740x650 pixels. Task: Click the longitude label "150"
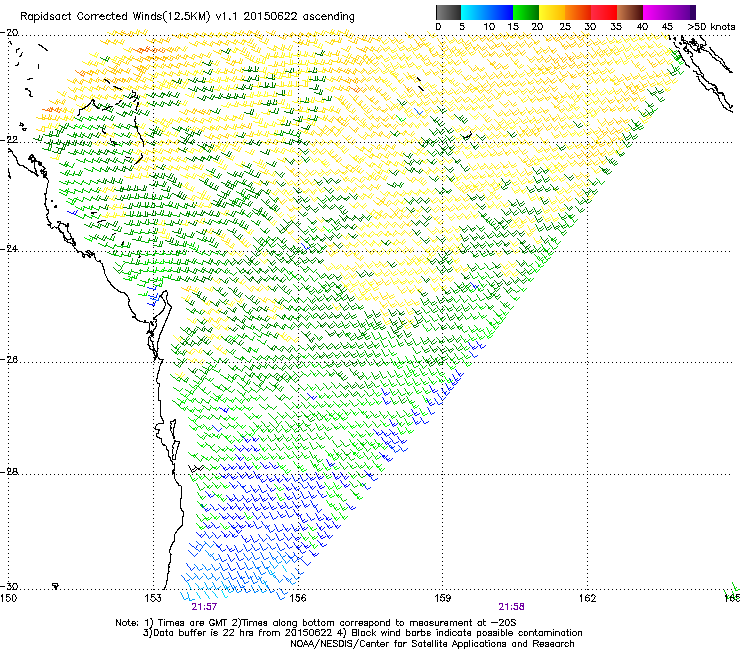pyautogui.click(x=8, y=599)
